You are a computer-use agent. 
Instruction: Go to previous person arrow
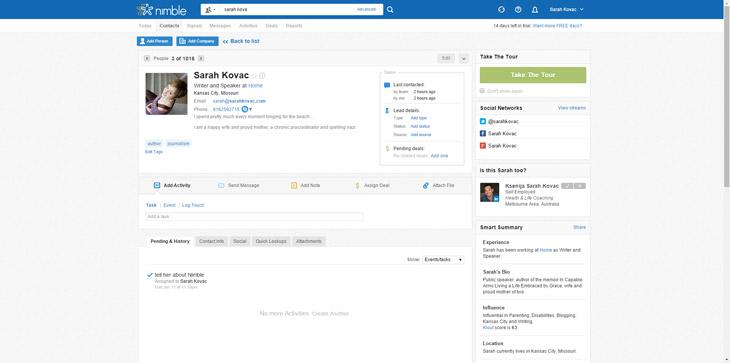pyautogui.click(x=147, y=59)
